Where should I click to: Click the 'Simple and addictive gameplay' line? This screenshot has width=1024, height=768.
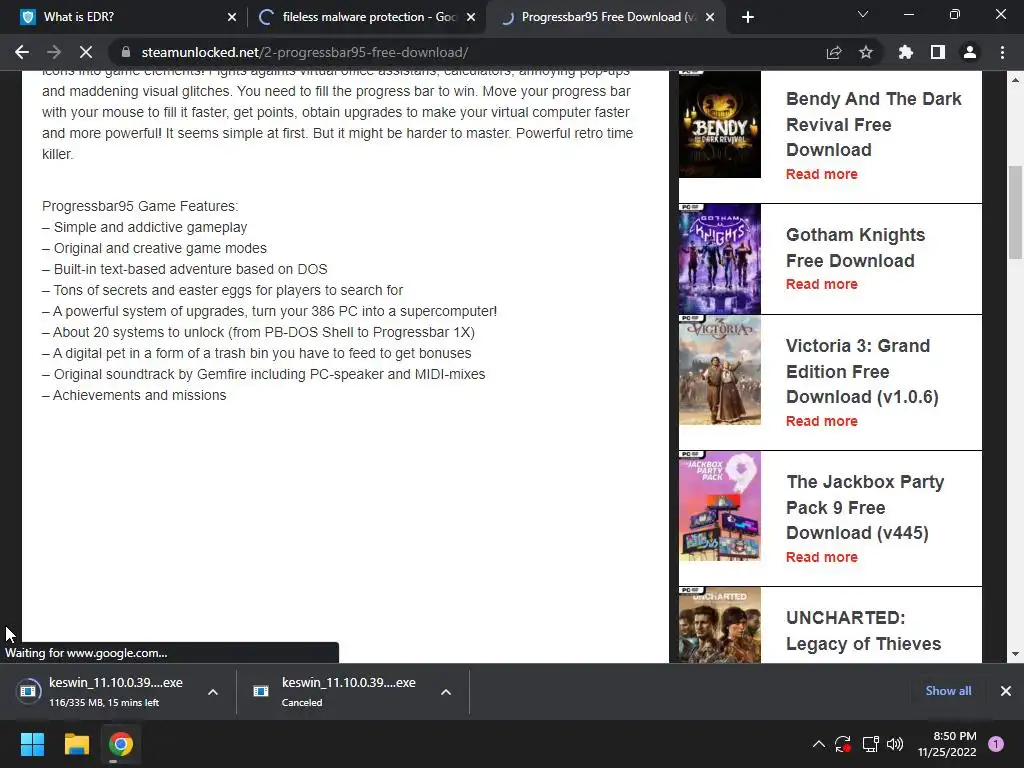pos(144,227)
